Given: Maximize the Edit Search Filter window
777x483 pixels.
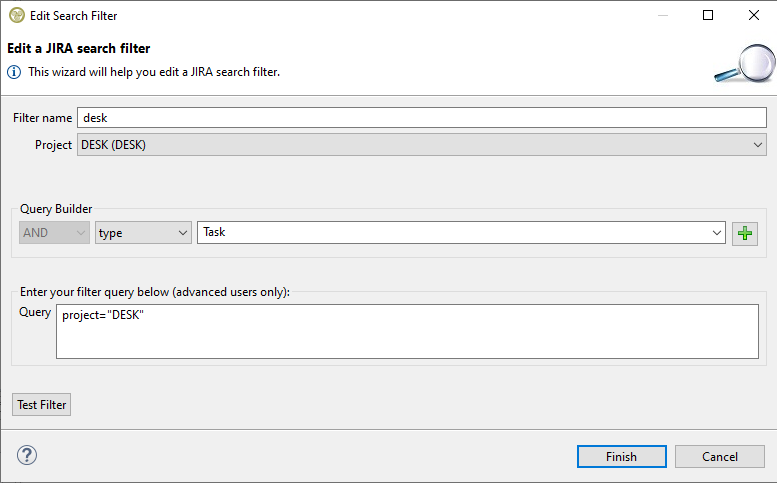Looking at the screenshot, I should (x=708, y=16).
